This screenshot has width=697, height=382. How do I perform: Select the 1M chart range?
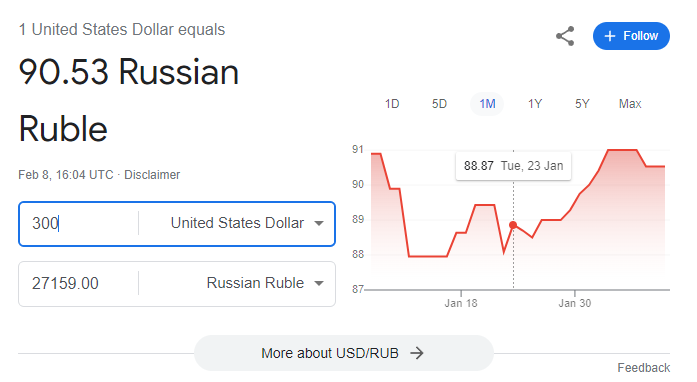487,104
